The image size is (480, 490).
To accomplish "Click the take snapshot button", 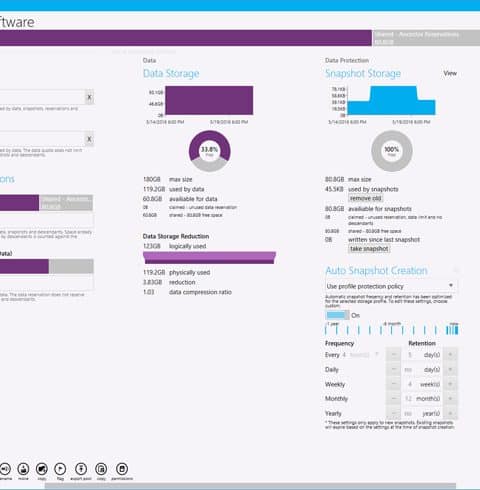I will pos(369,249).
